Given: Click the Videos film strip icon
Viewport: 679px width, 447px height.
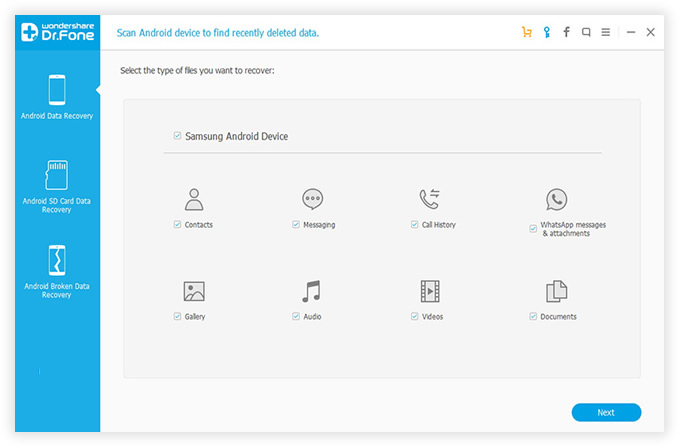Looking at the screenshot, I should click(x=430, y=291).
